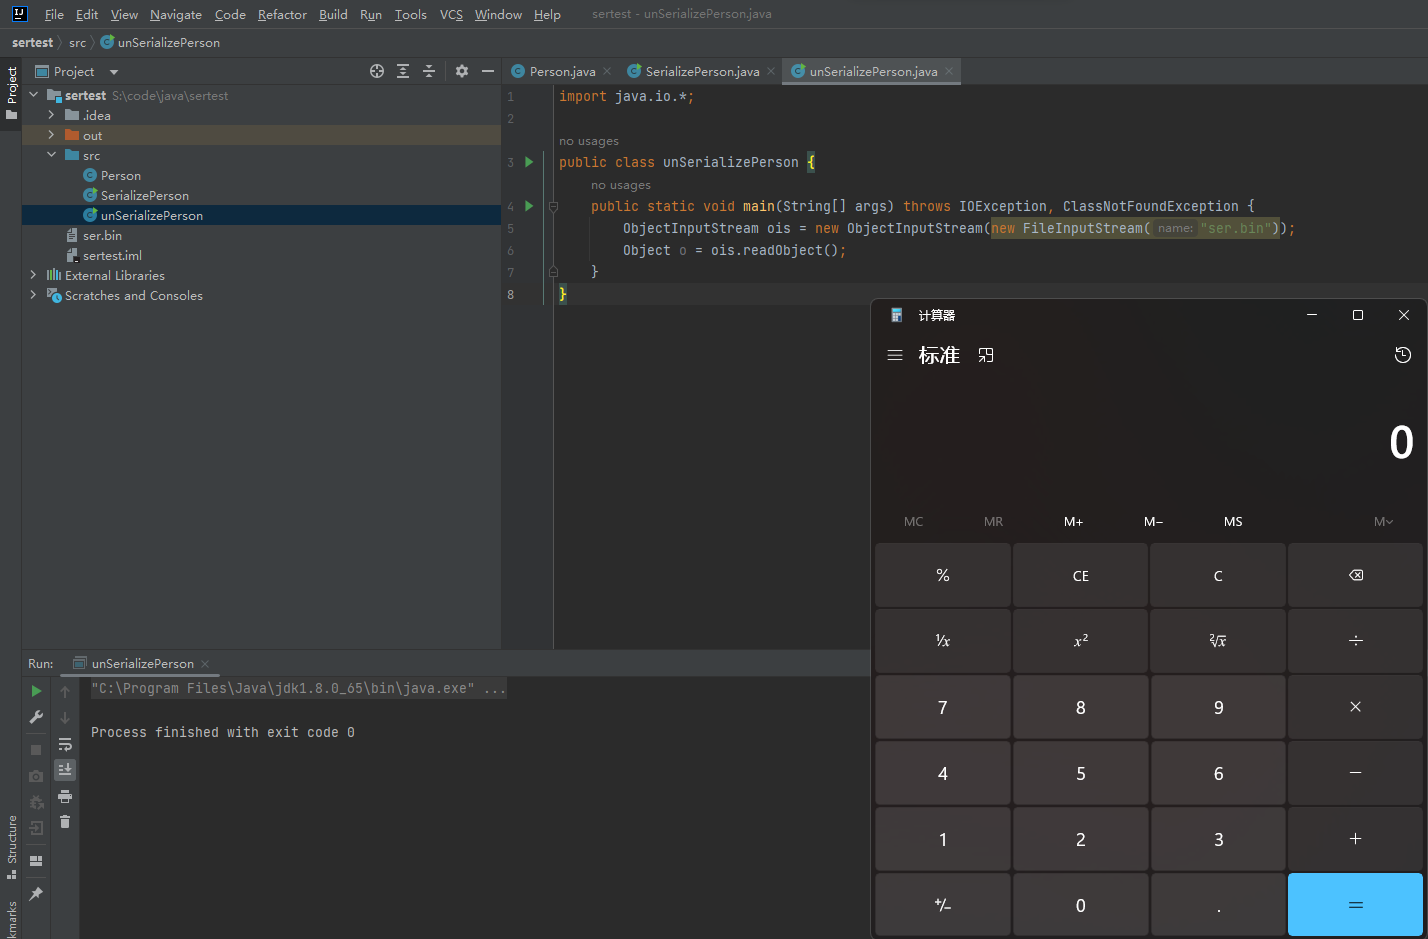1428x939 pixels.
Task: Open calculator navigation hamburger menu
Action: (895, 355)
